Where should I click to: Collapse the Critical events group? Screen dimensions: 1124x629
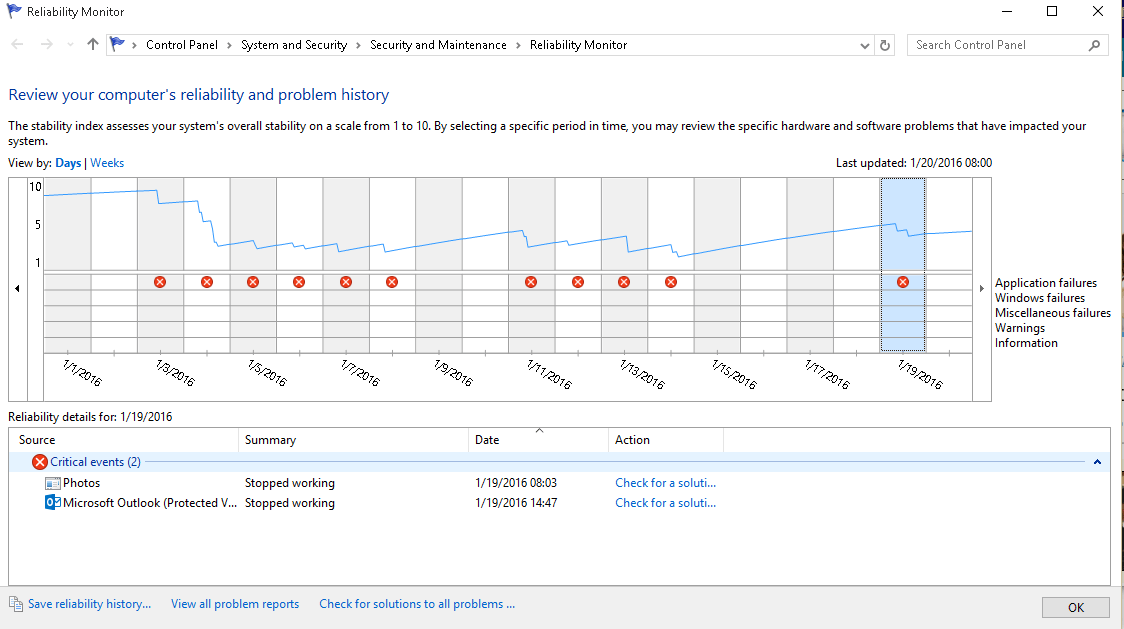pos(1097,462)
